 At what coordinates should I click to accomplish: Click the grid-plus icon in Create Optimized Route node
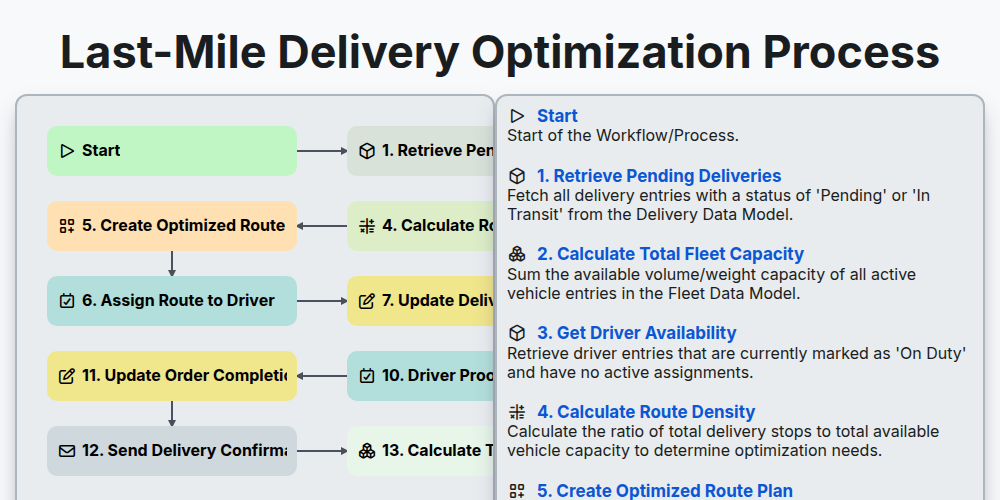pos(67,226)
